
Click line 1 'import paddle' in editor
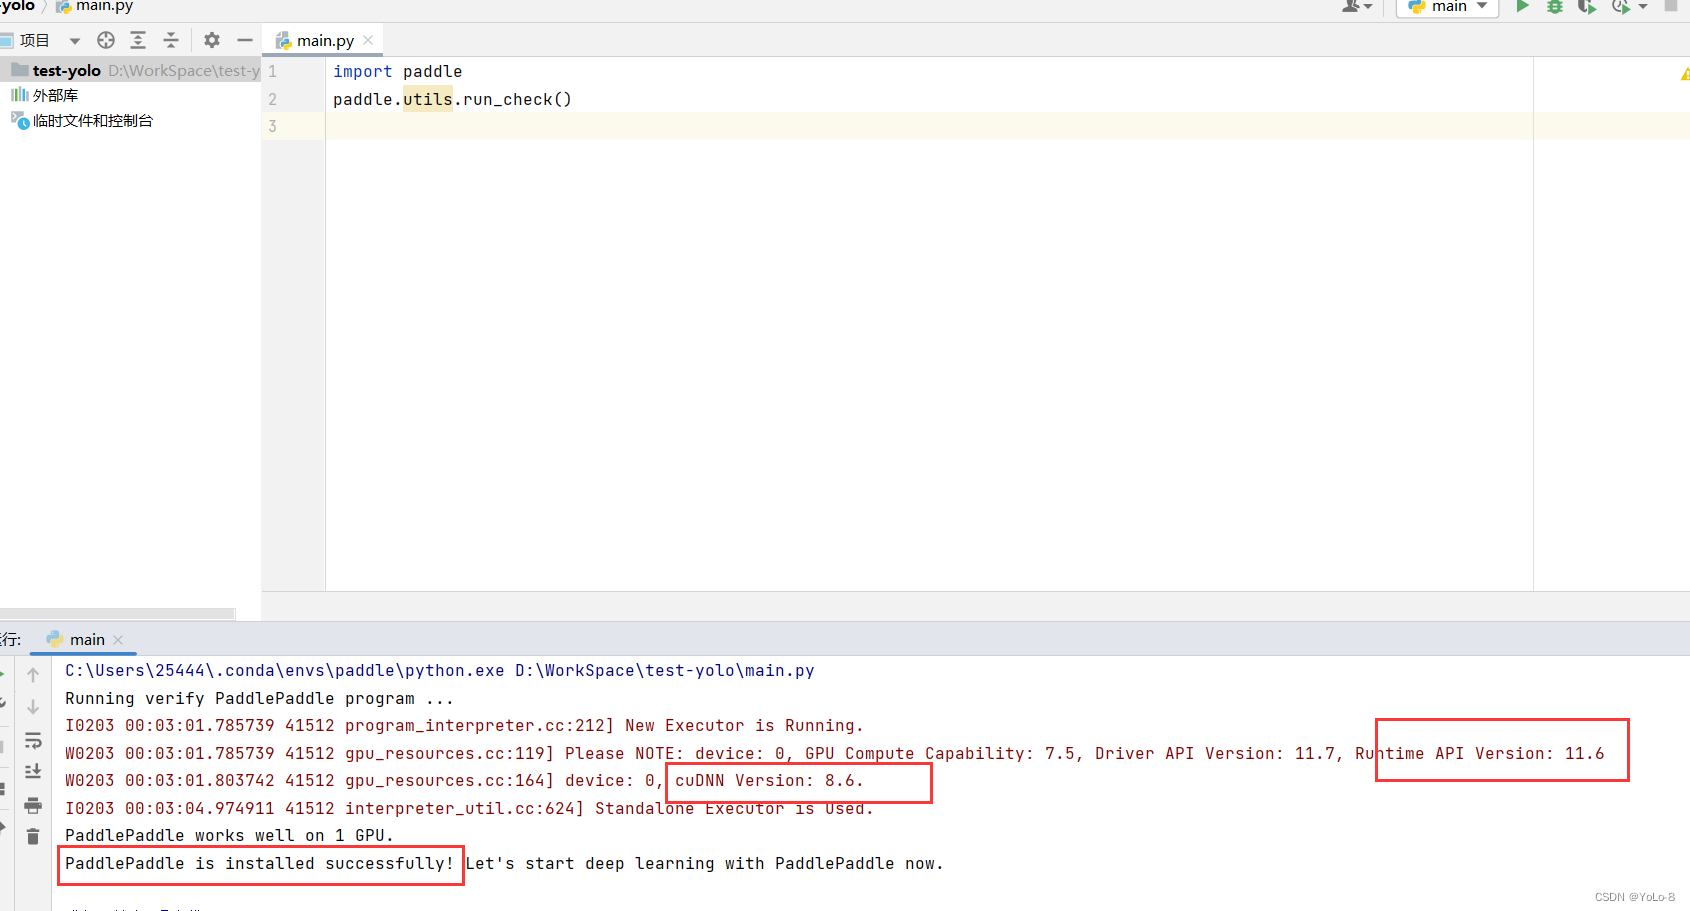click(x=397, y=72)
